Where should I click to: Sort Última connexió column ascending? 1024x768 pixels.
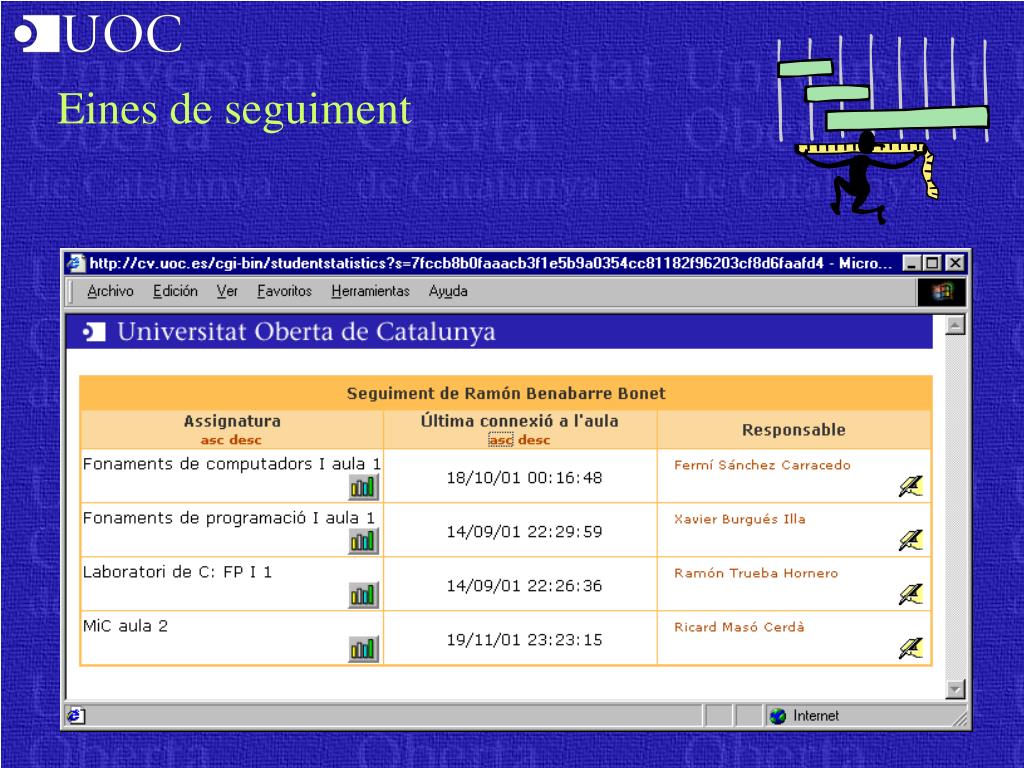pyautogui.click(x=501, y=440)
